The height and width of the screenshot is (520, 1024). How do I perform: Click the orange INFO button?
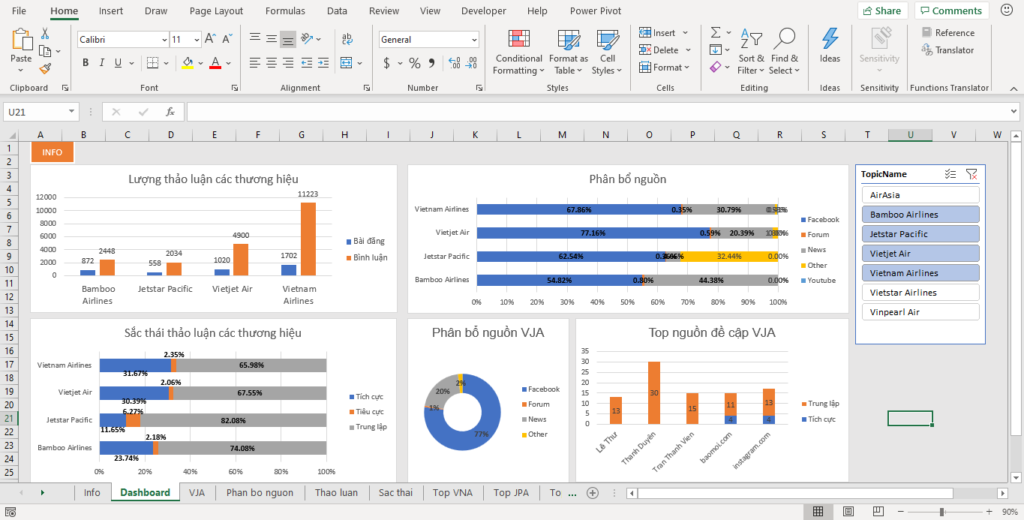point(52,152)
